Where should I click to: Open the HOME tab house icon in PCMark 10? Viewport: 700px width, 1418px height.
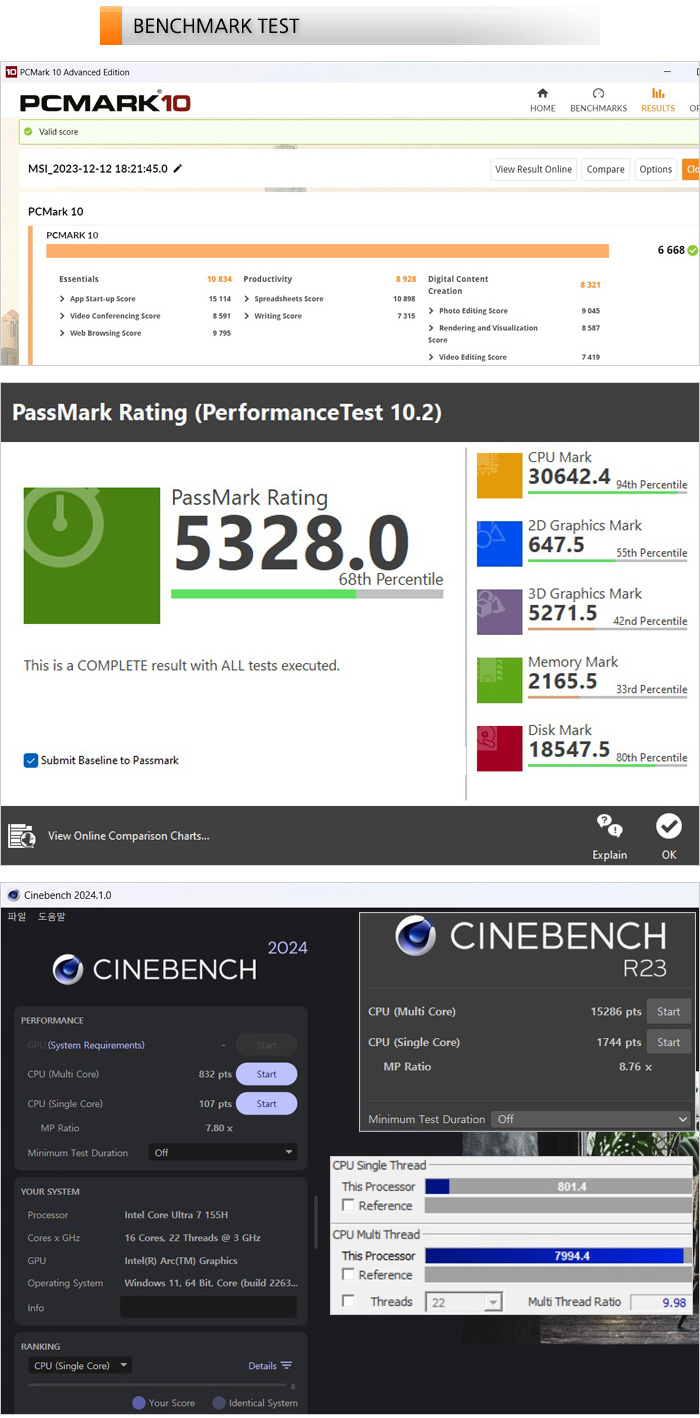click(543, 93)
